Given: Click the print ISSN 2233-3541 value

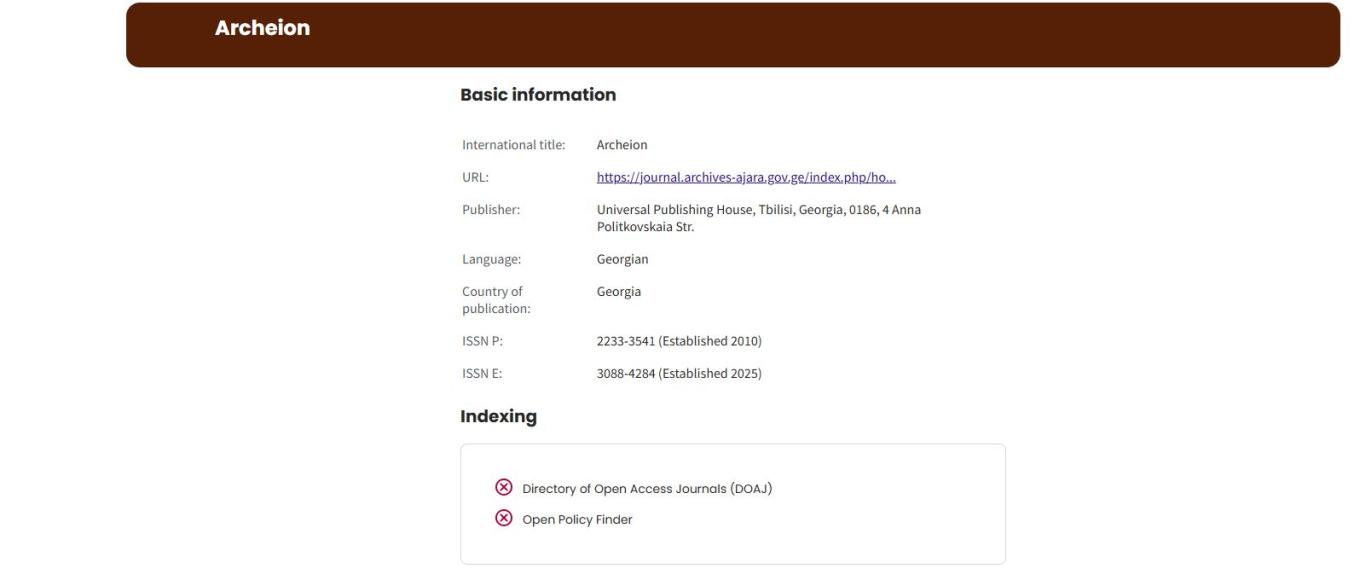Looking at the screenshot, I should point(678,341).
